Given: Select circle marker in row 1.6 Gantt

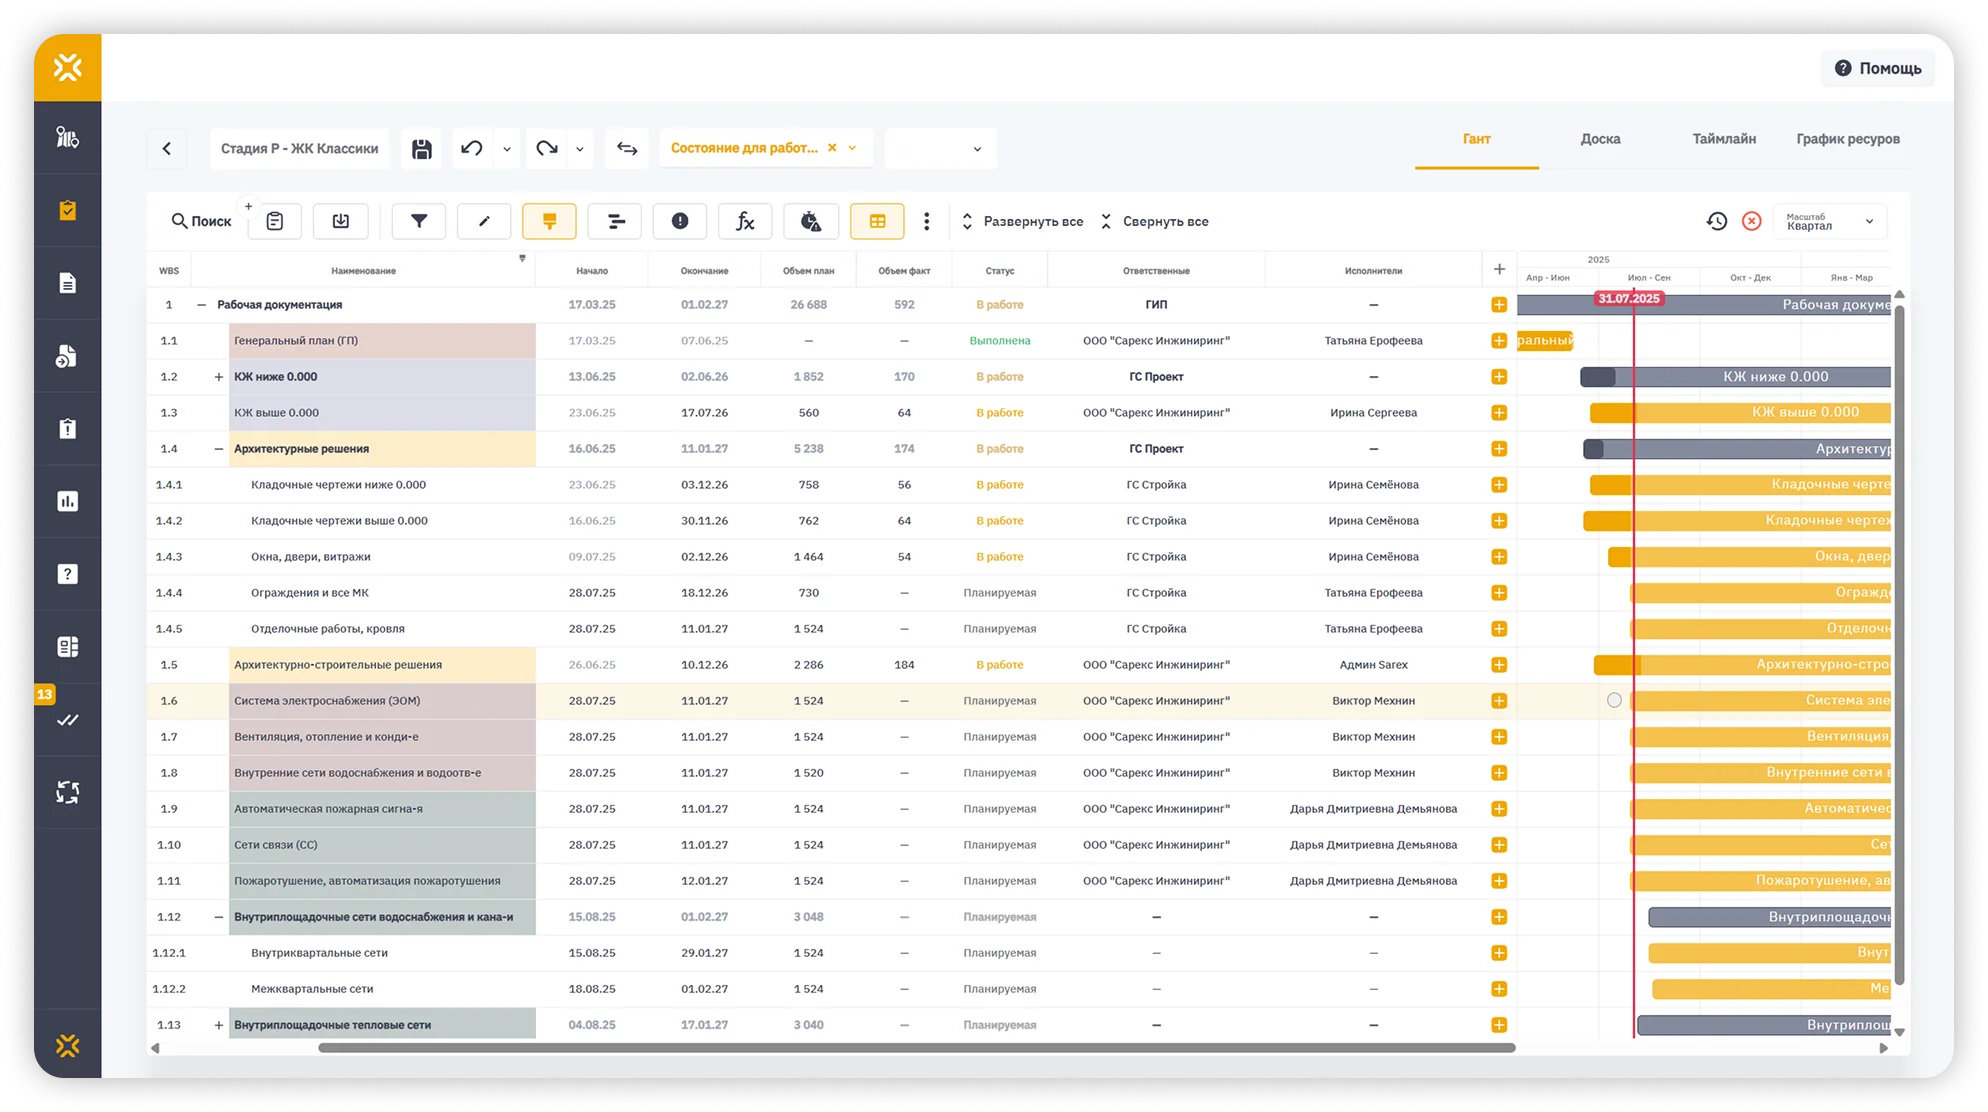Looking at the screenshot, I should 1614,700.
